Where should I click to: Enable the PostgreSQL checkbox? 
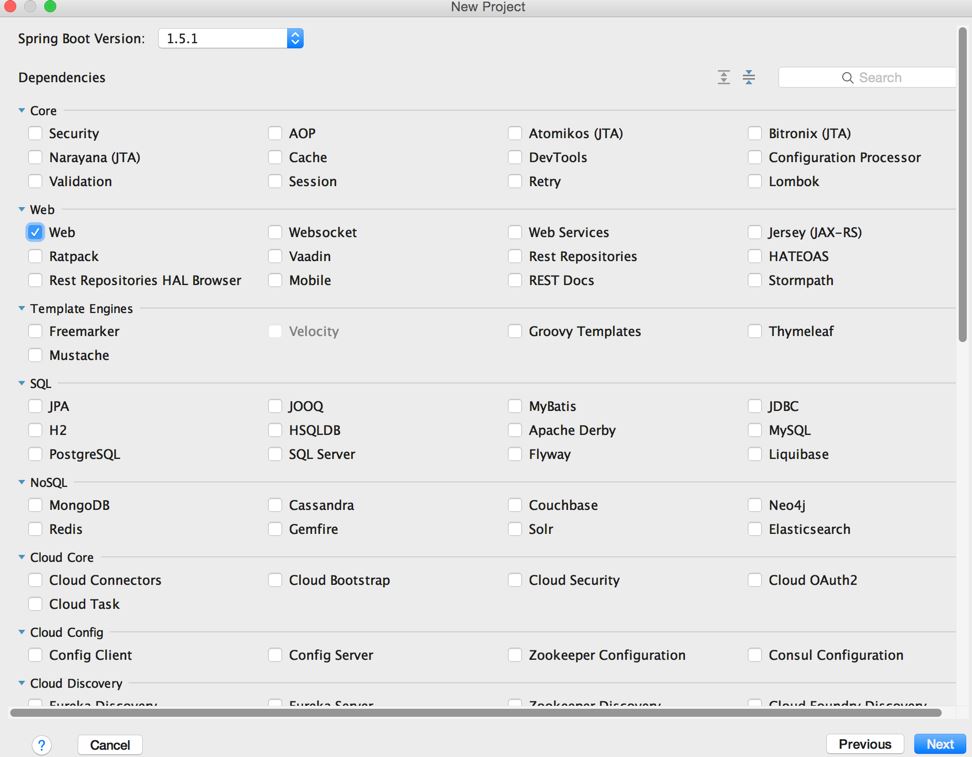point(35,454)
